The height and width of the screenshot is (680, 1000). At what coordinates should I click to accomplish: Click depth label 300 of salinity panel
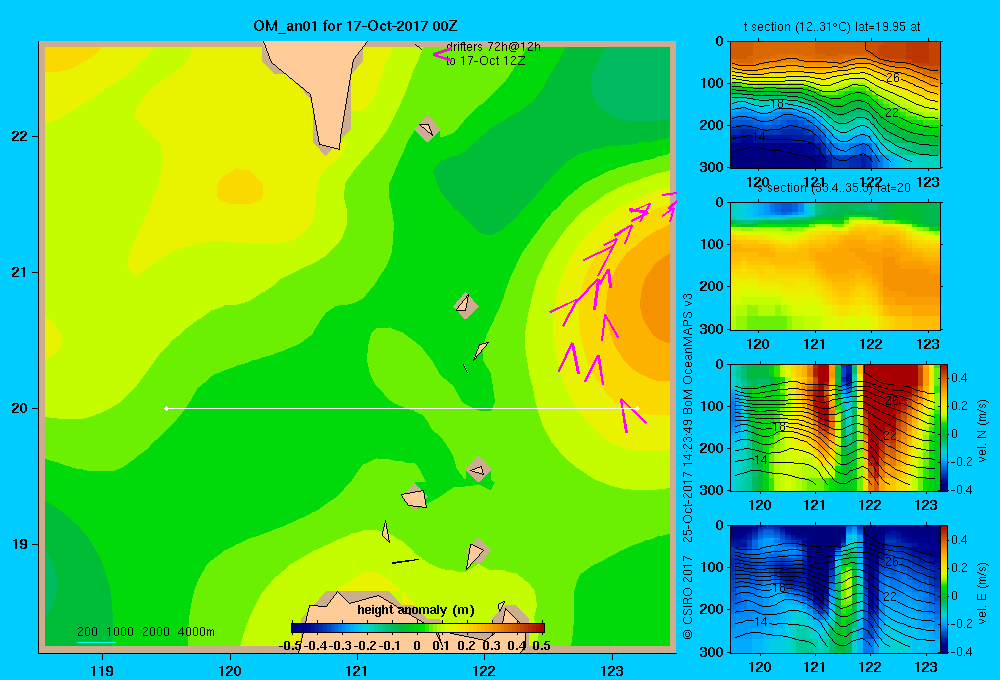(x=711, y=329)
